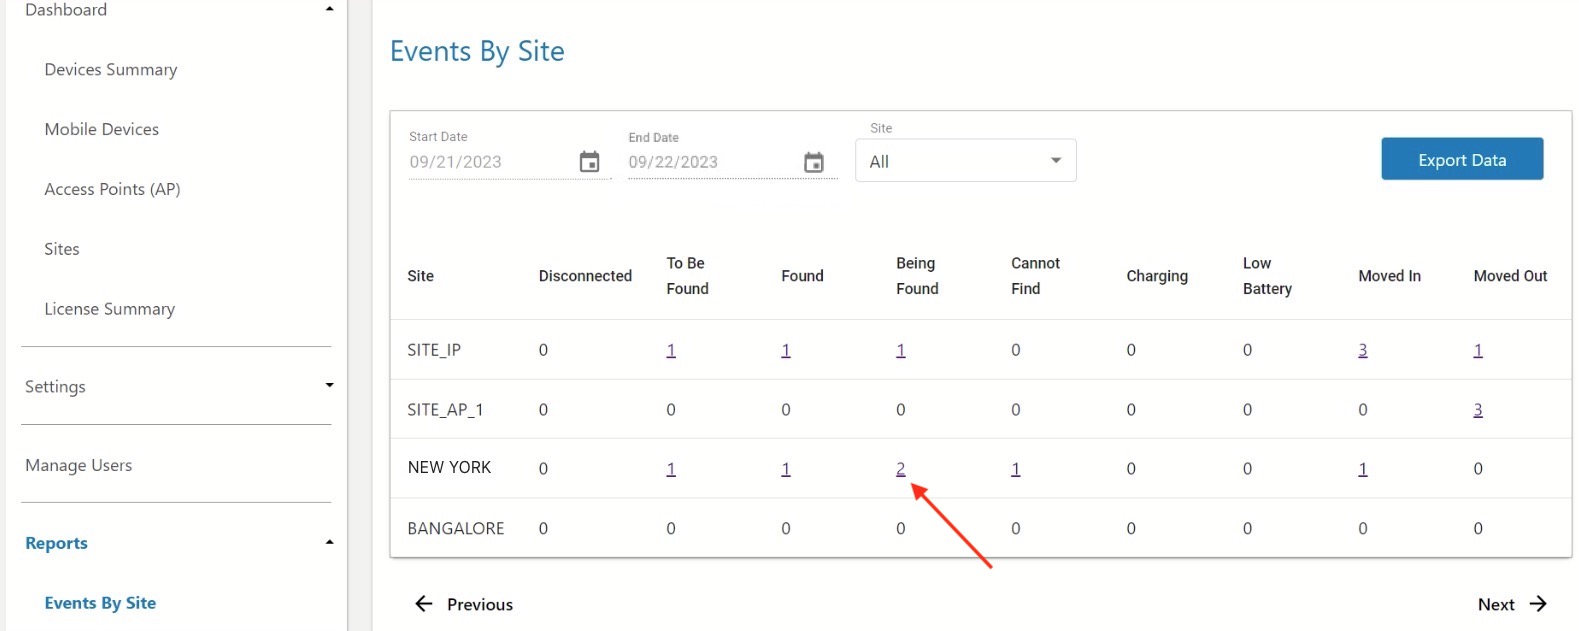Open SITE_IP Moved Out count 1
Image resolution: width=1579 pixels, height=631 pixels.
coord(1478,350)
